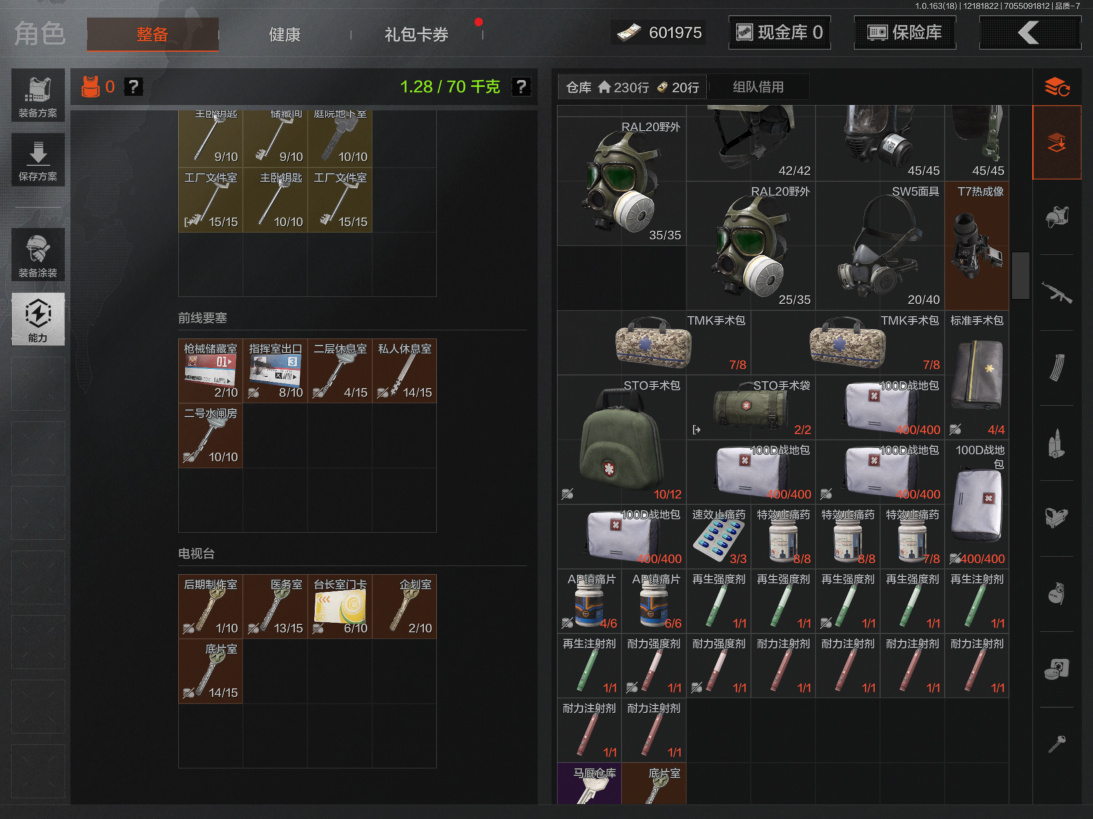This screenshot has width=1093, height=819.
Task: Open 装备涂装 equipment skin icon
Action: pyautogui.click(x=38, y=254)
